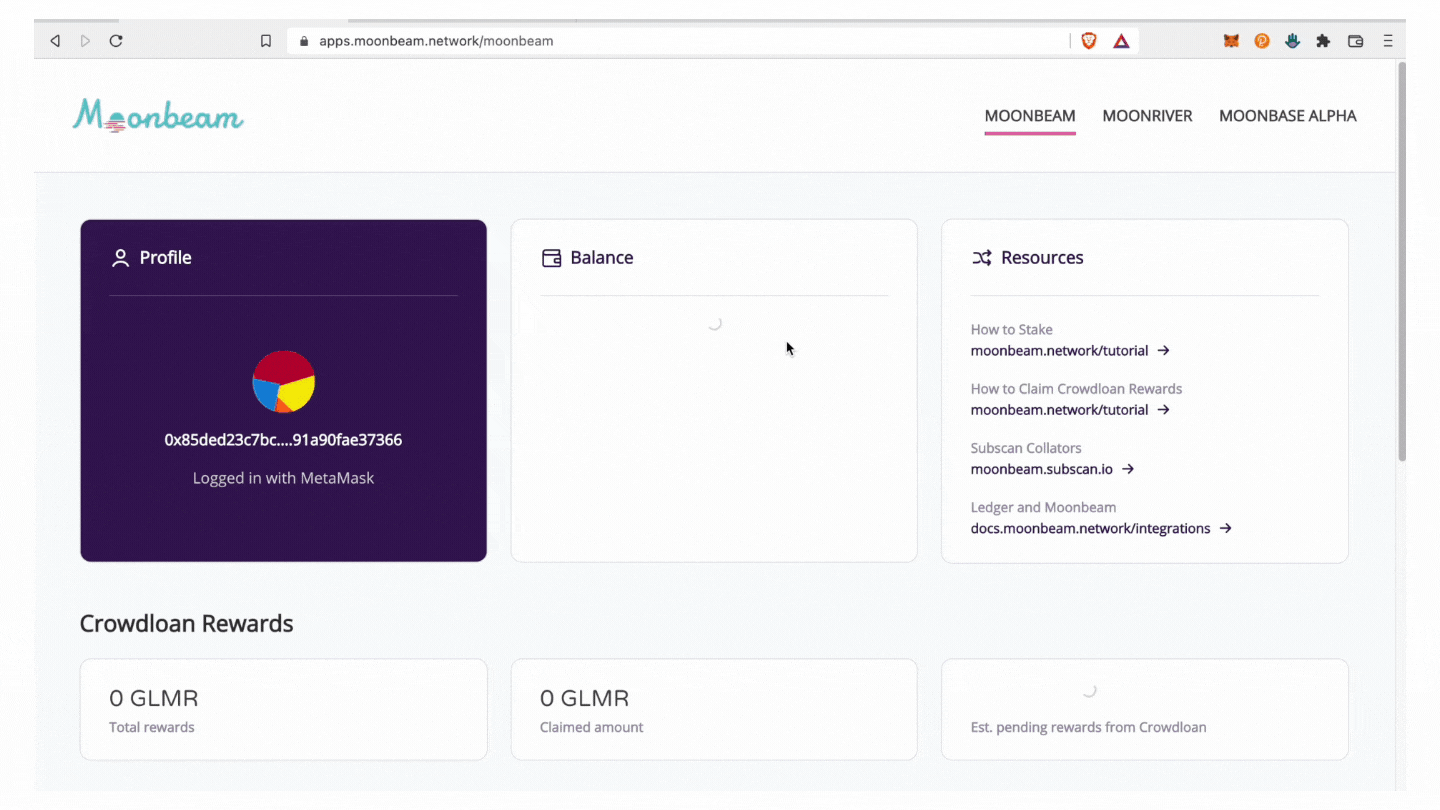Open tutorial link under How to Claim Crowdloan Rewards
1440x810 pixels.
(x=1059, y=410)
